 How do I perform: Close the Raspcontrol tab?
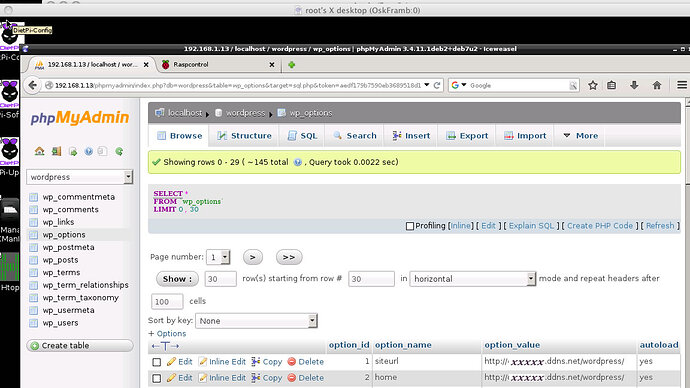point(272,65)
